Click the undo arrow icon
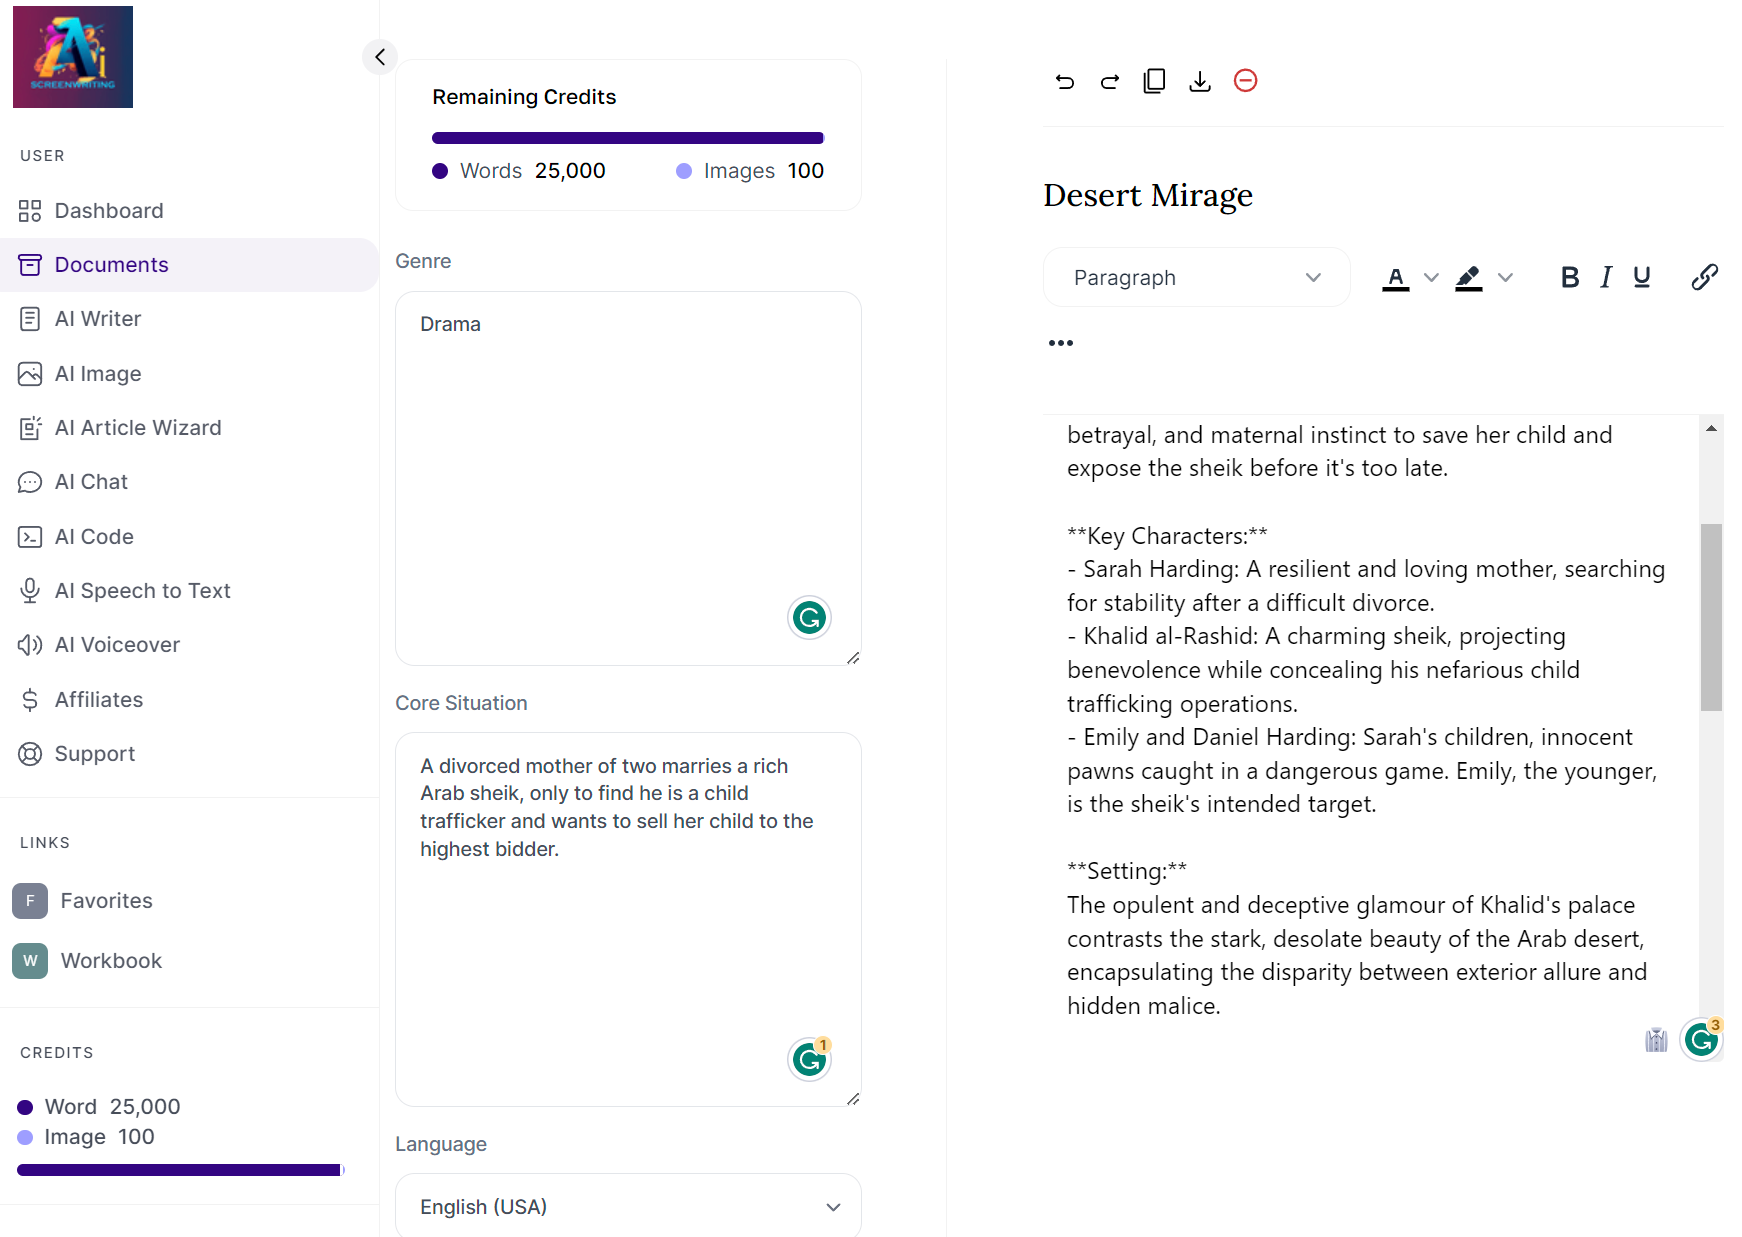This screenshot has height=1237, width=1742. (1065, 81)
